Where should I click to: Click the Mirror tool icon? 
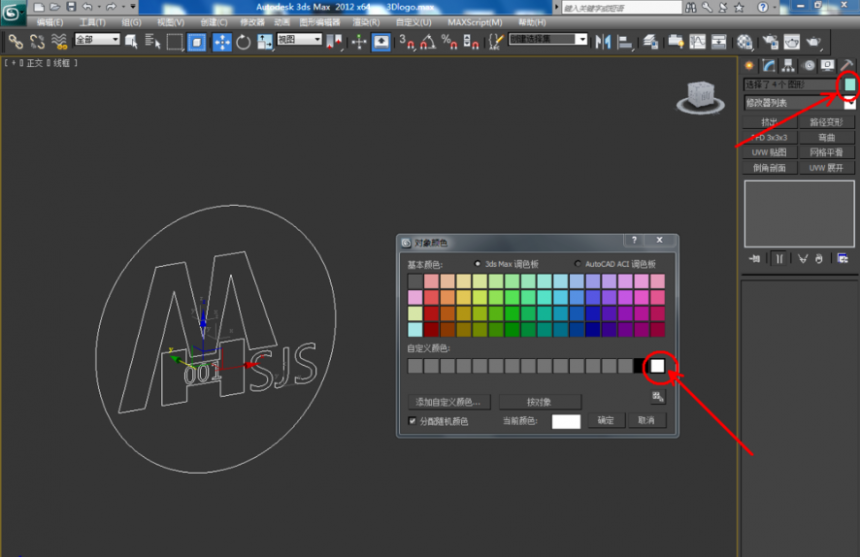click(x=603, y=42)
